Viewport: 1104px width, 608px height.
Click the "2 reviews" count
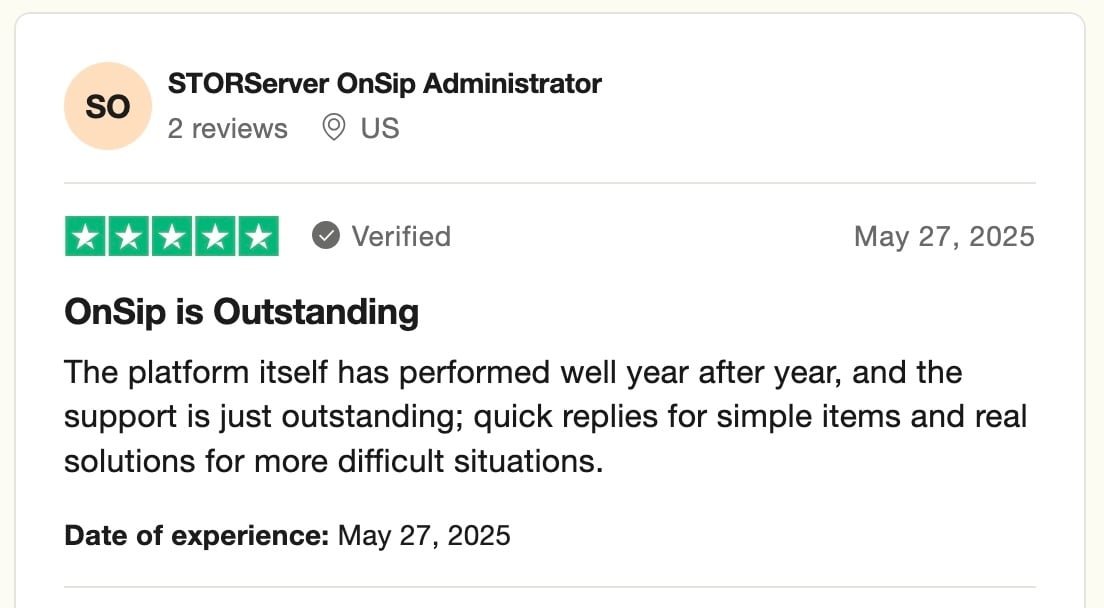pos(227,129)
